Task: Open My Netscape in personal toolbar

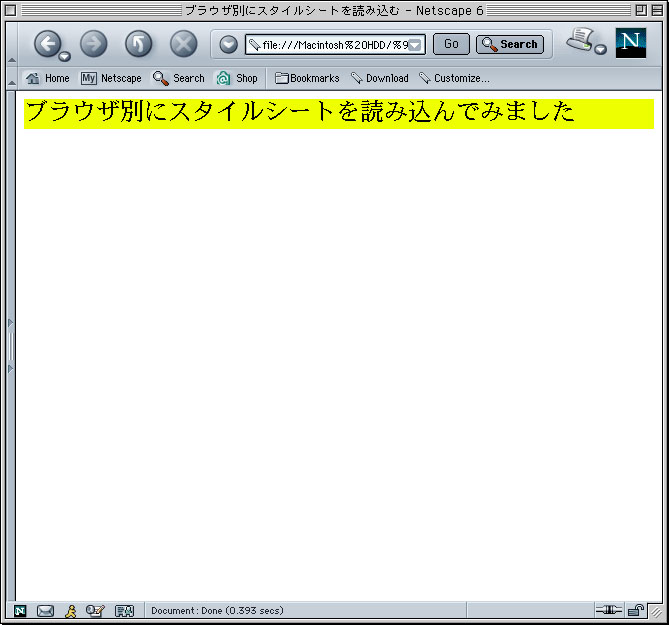Action: (111, 78)
